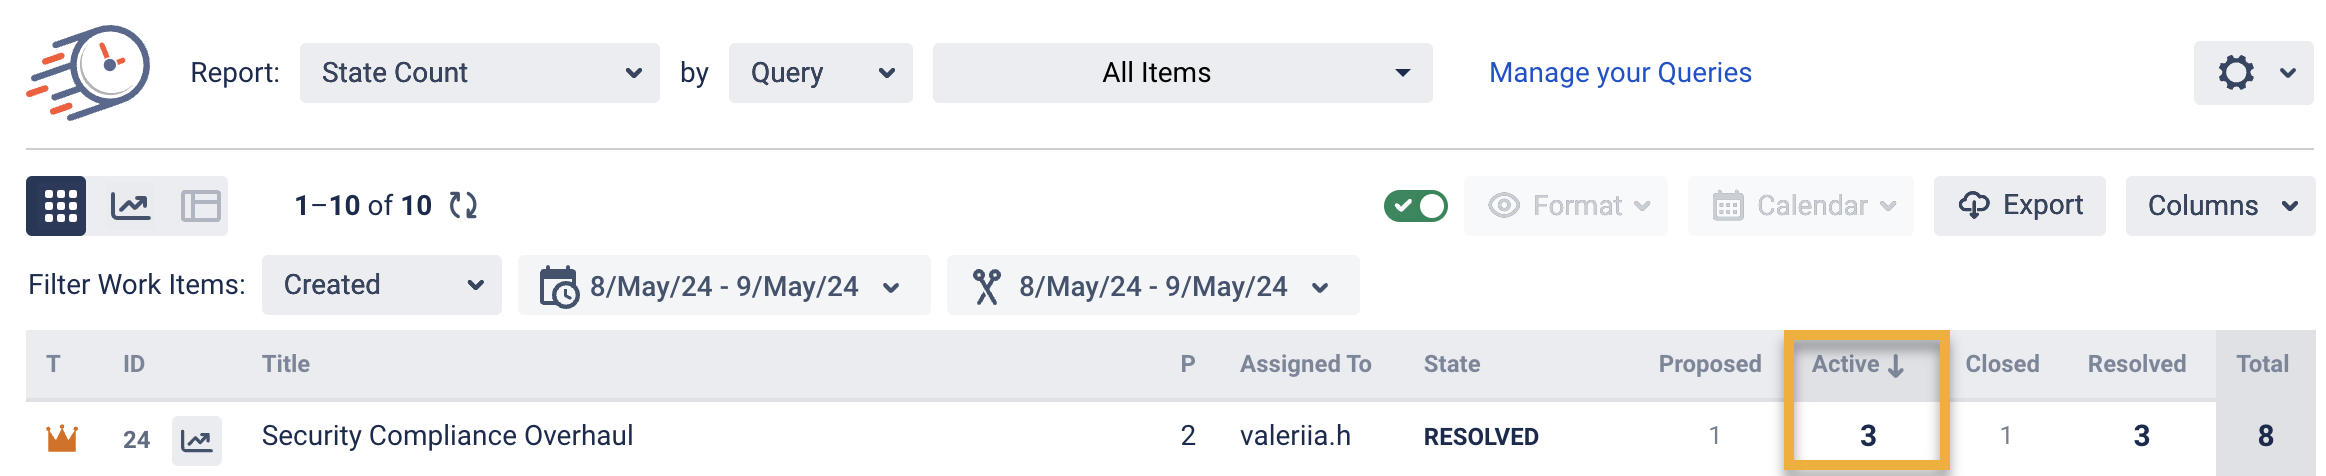Expand the Query grouping dropdown

pyautogui.click(x=820, y=73)
